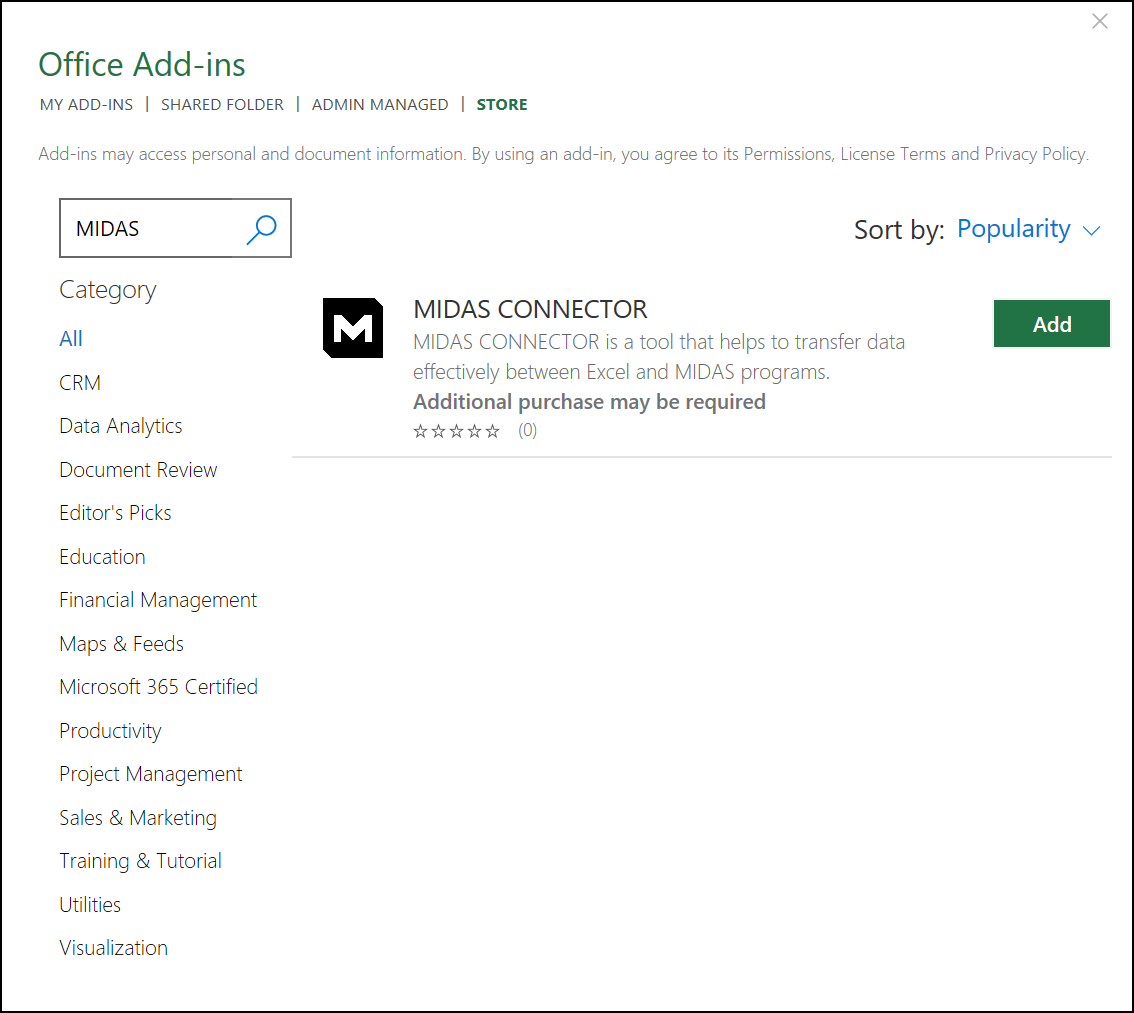Image resolution: width=1134 pixels, height=1013 pixels.
Task: Open the Microsoft 365 Certified category
Action: pyautogui.click(x=158, y=686)
